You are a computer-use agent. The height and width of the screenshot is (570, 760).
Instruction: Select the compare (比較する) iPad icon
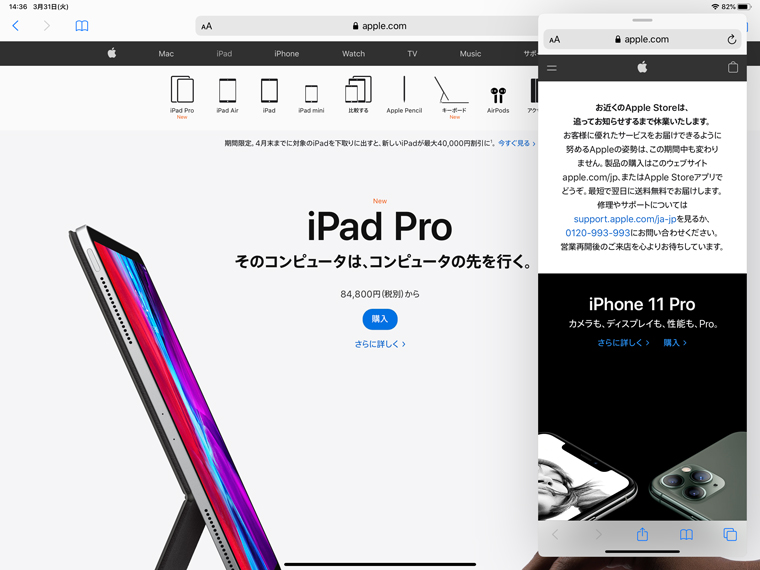pyautogui.click(x=358, y=95)
